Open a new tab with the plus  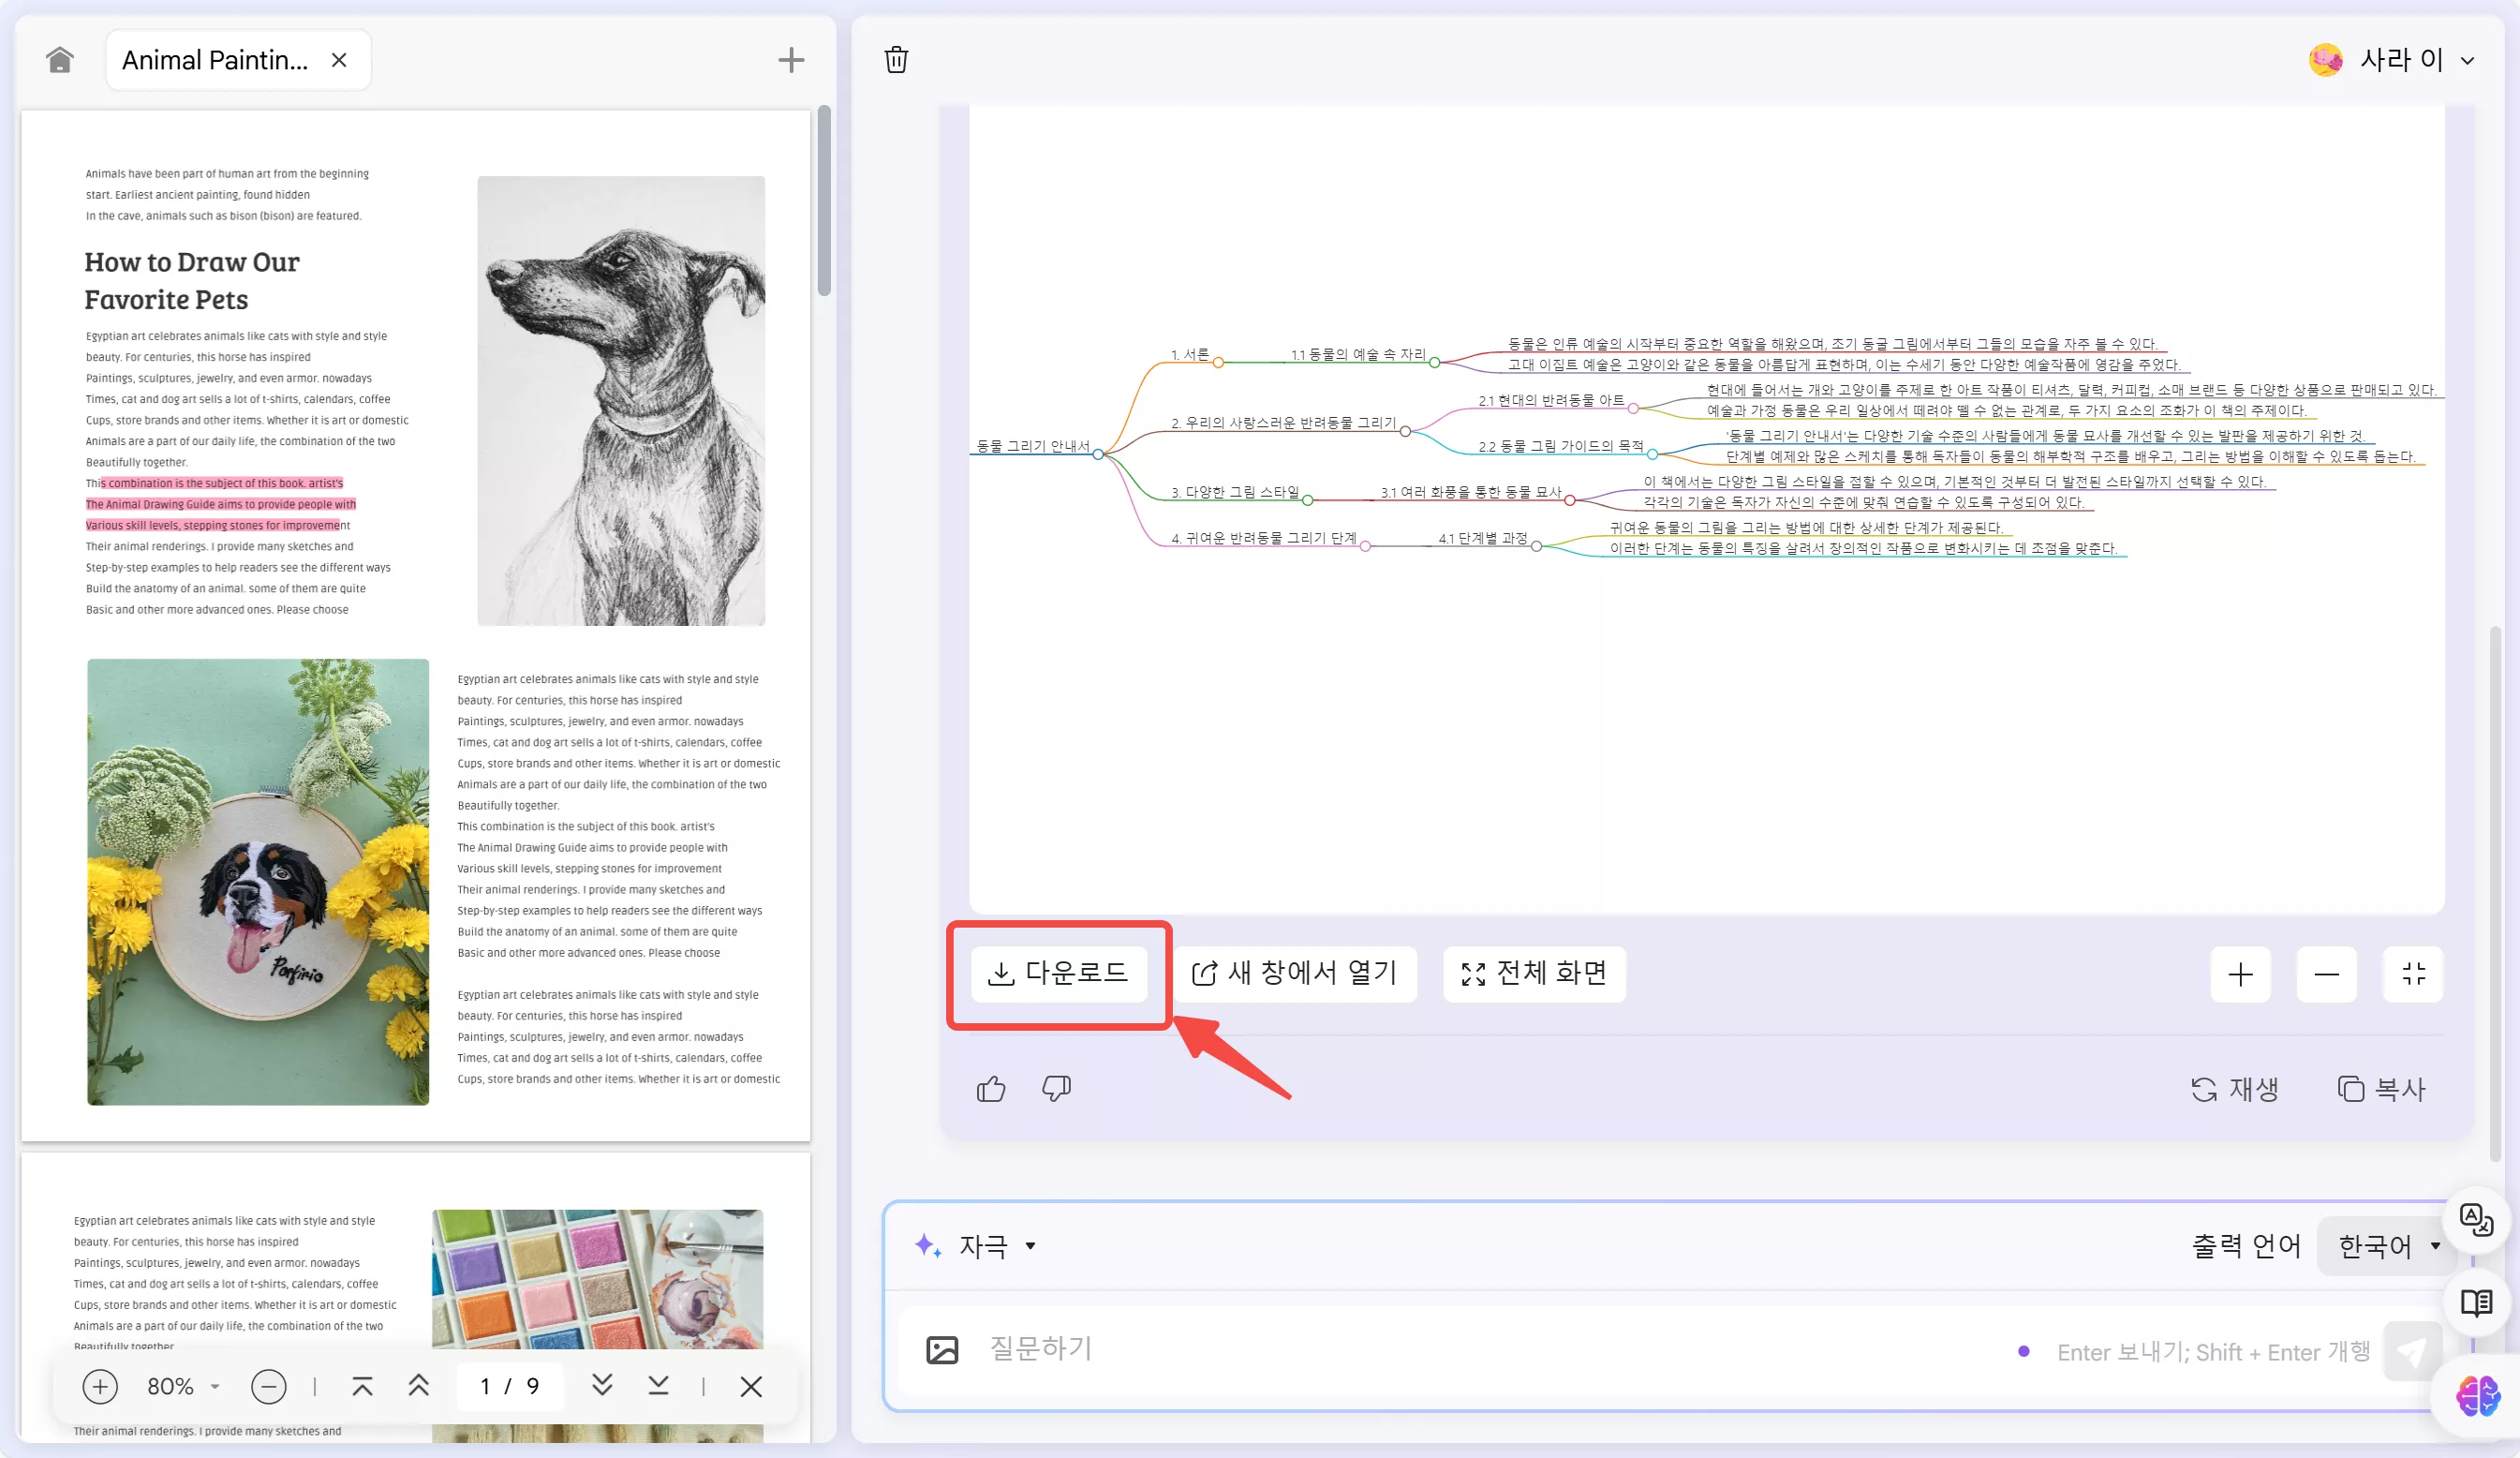click(x=791, y=60)
